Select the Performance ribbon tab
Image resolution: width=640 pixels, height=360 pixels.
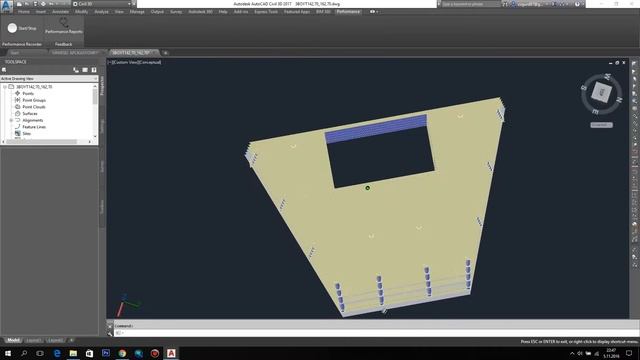[x=348, y=12]
